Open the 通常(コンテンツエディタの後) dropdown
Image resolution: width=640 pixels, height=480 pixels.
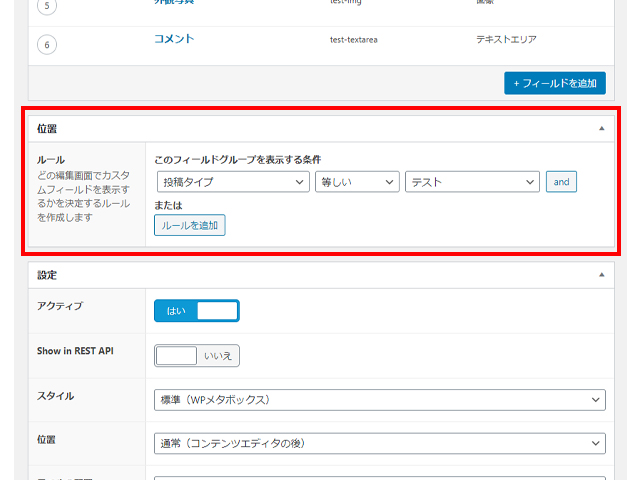coord(380,443)
